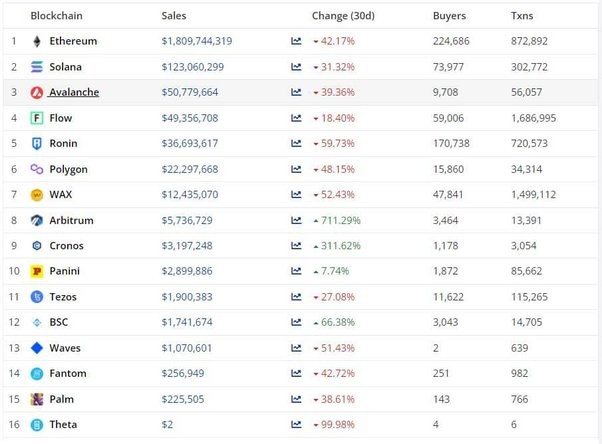Select Flow's 1,686,995 transactions value
This screenshot has width=602, height=444.
coord(533,118)
